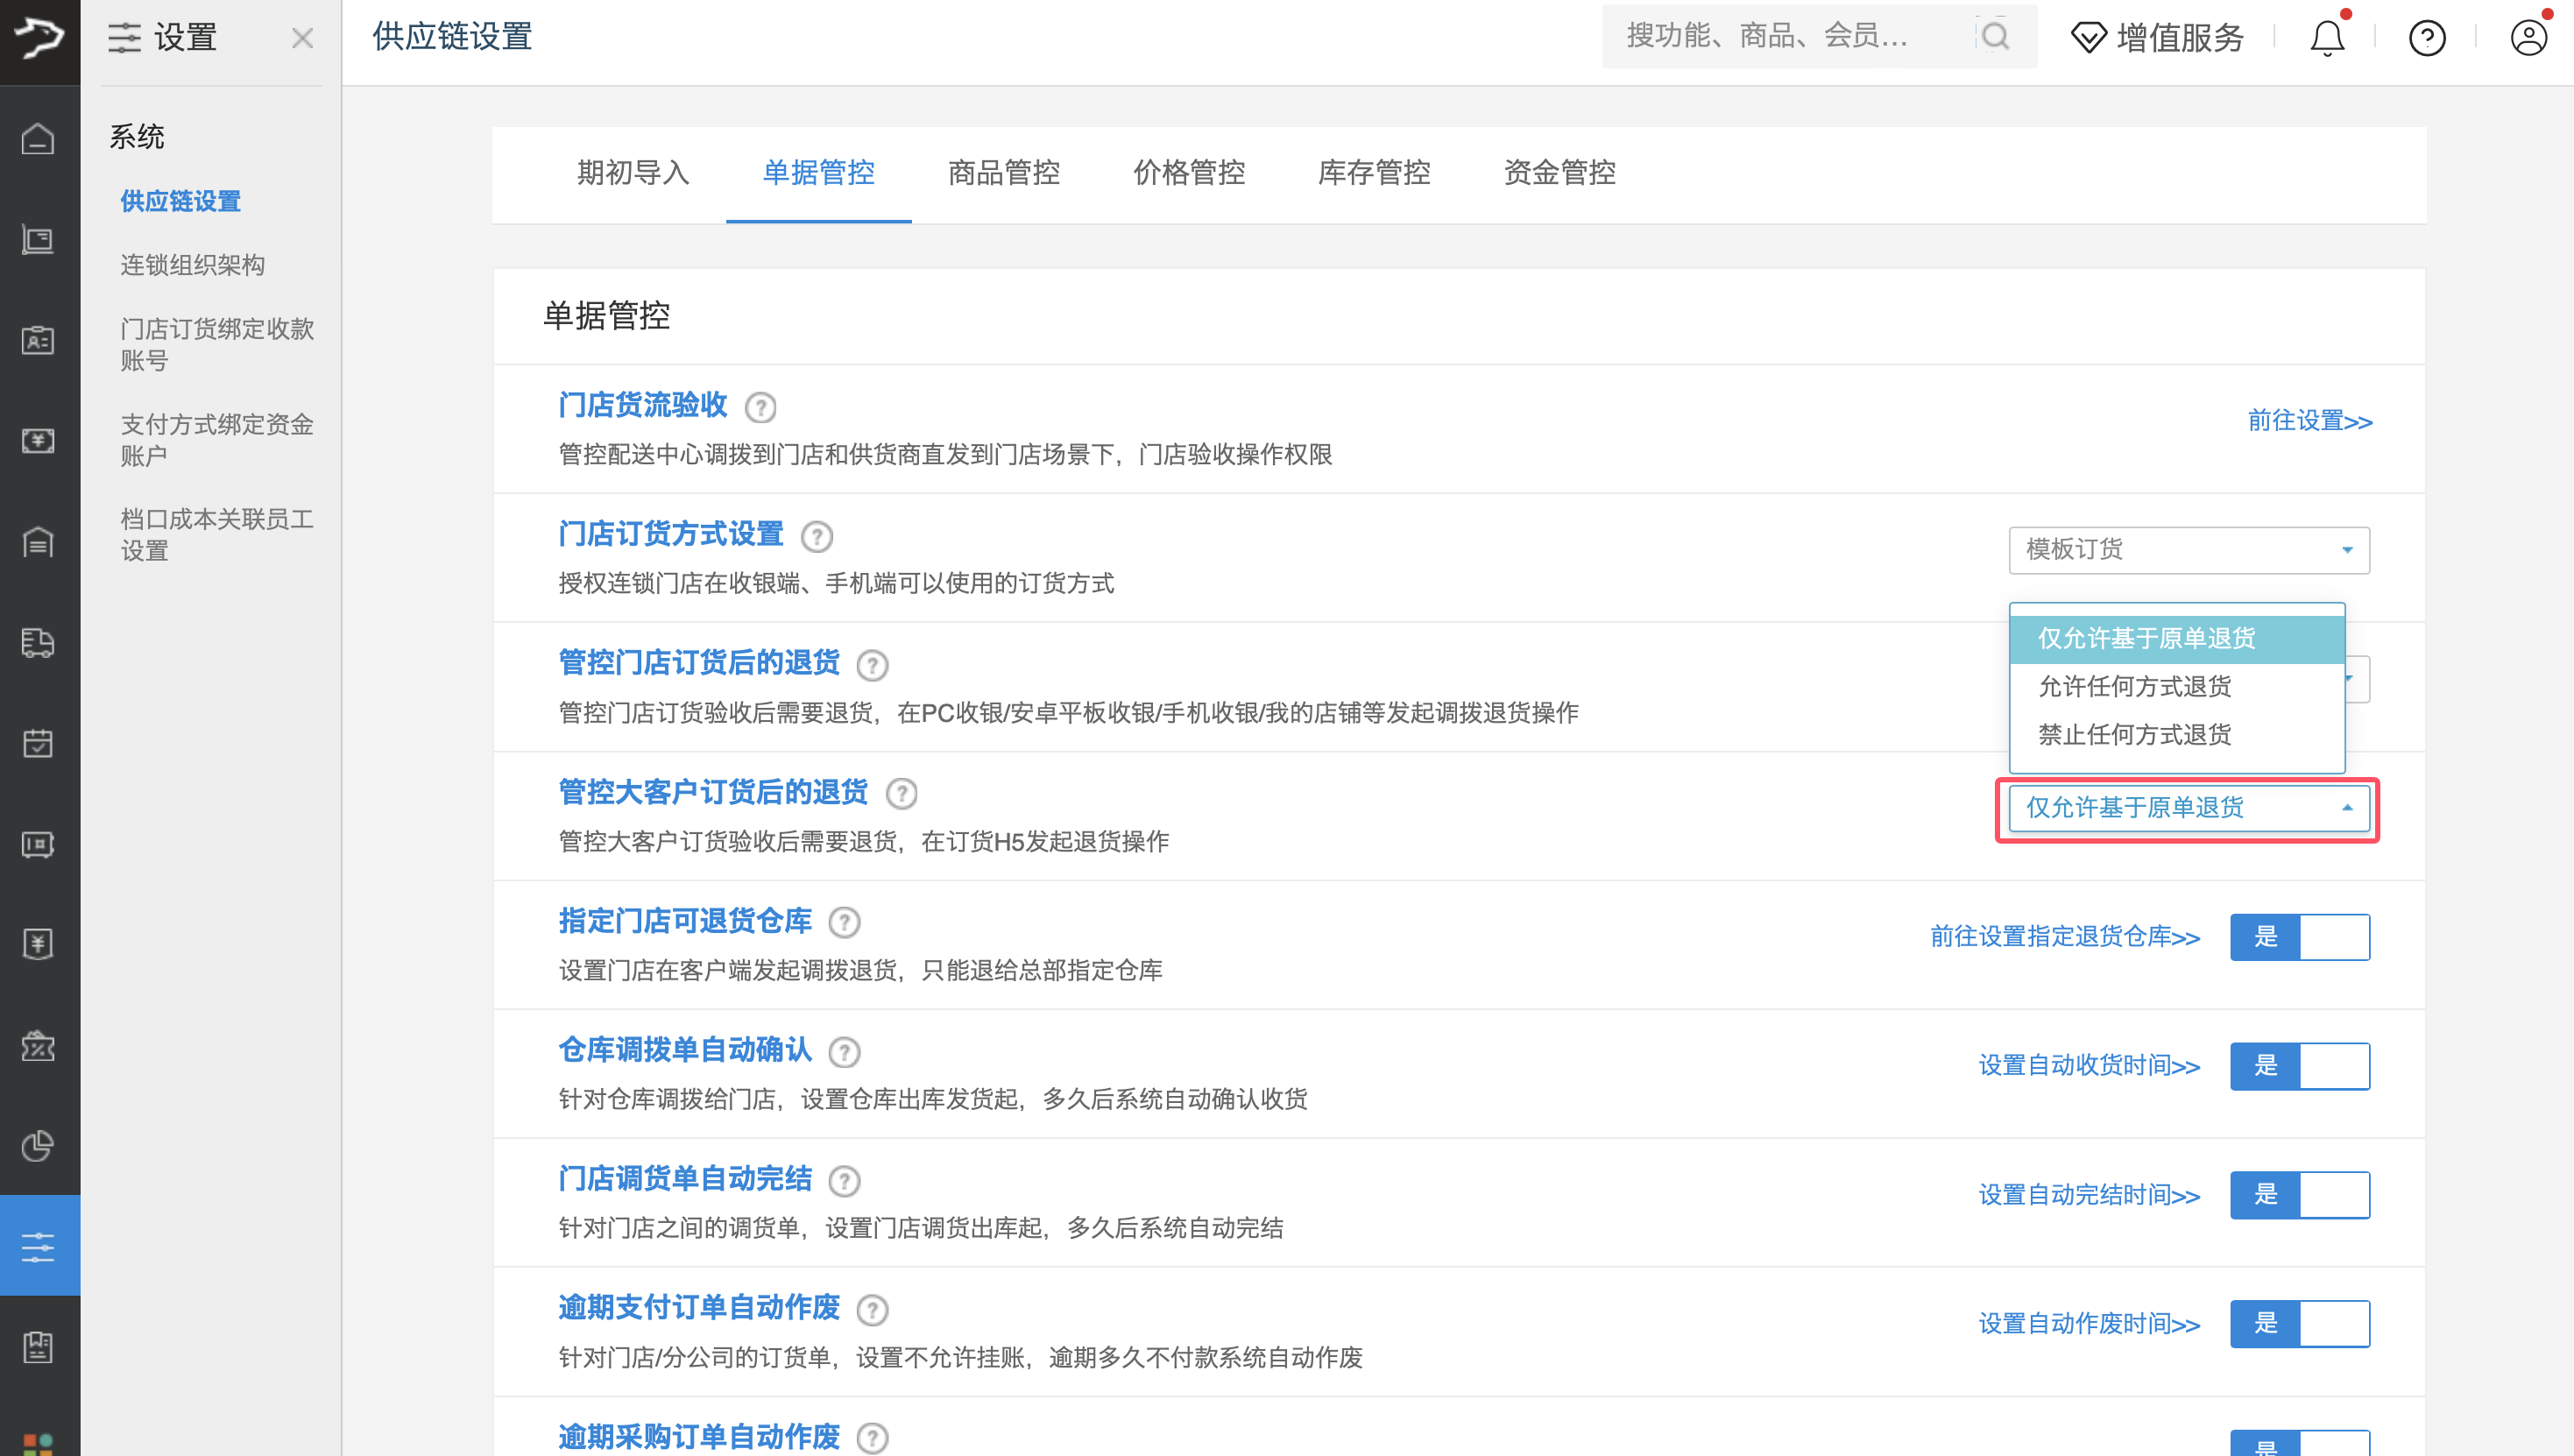Screen dimensions: 2574x1456
Task: Click the diamond 增值服务 icon
Action: coord(2088,38)
